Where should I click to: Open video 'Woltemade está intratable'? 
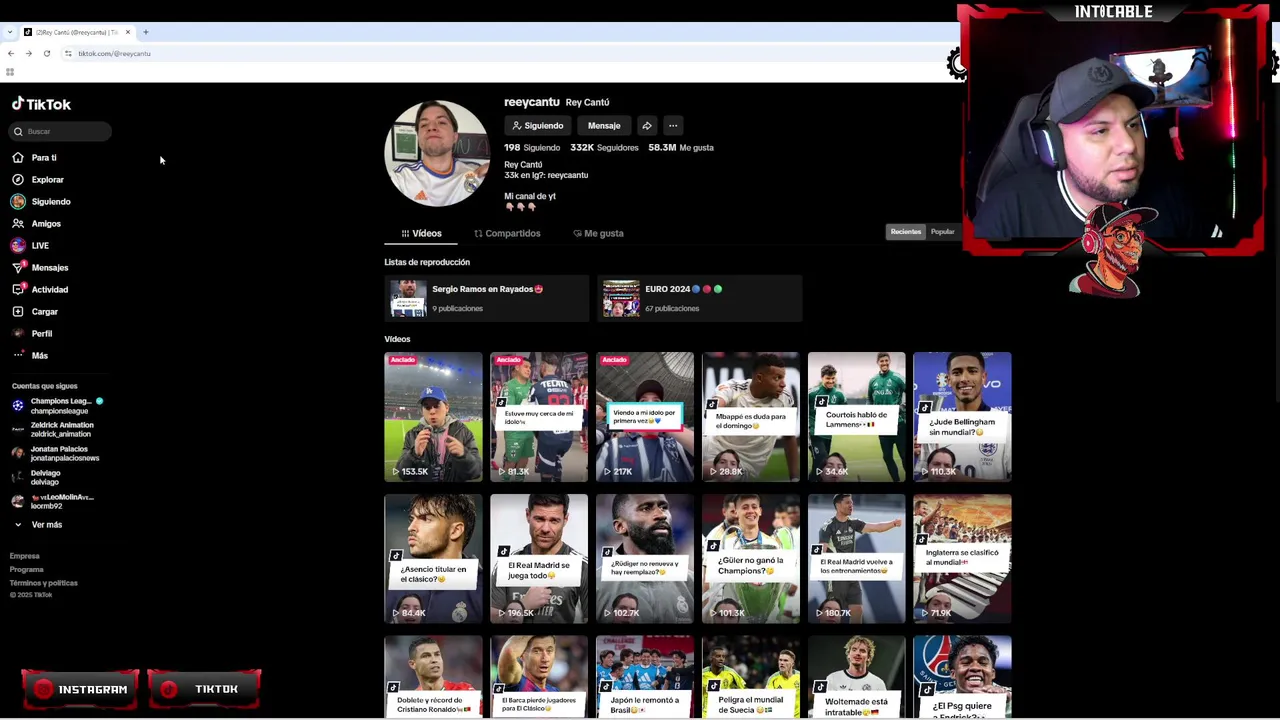coord(857,677)
